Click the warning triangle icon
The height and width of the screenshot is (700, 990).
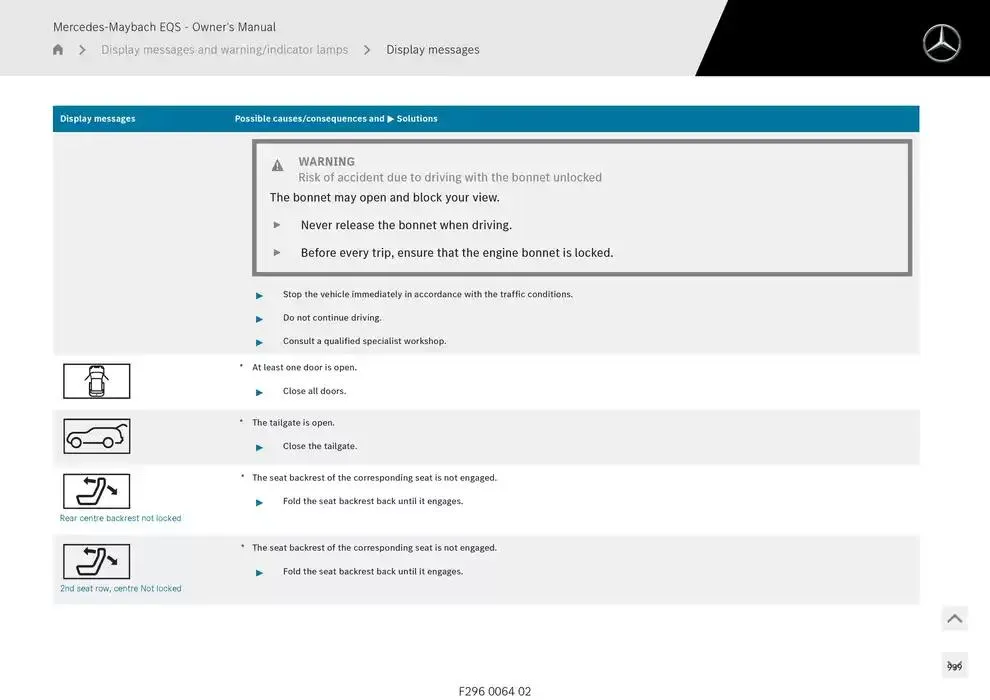point(277,166)
